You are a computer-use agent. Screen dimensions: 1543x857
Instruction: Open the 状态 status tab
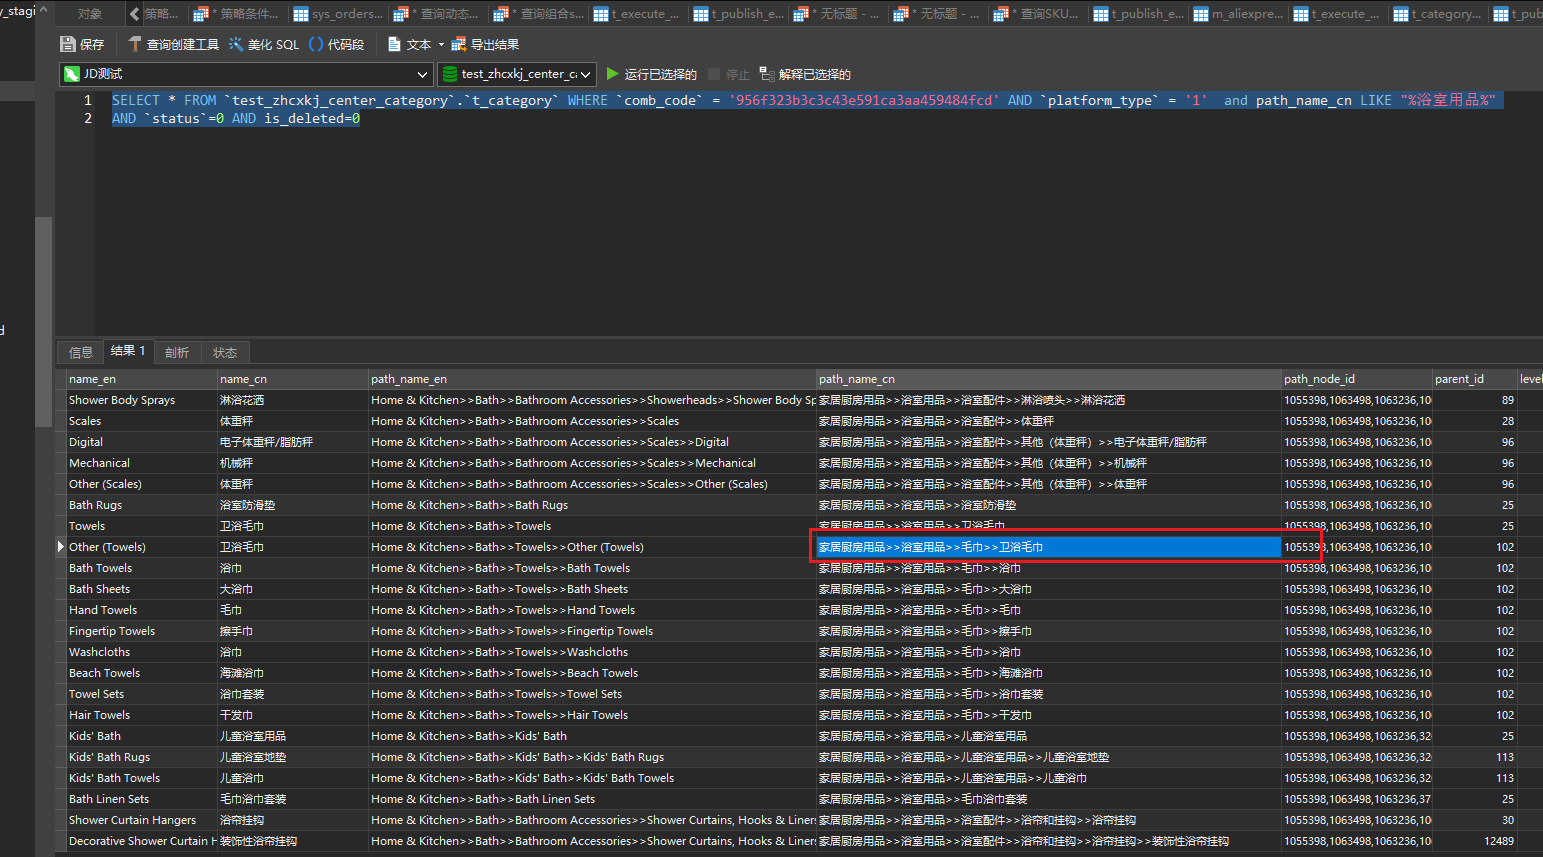225,352
